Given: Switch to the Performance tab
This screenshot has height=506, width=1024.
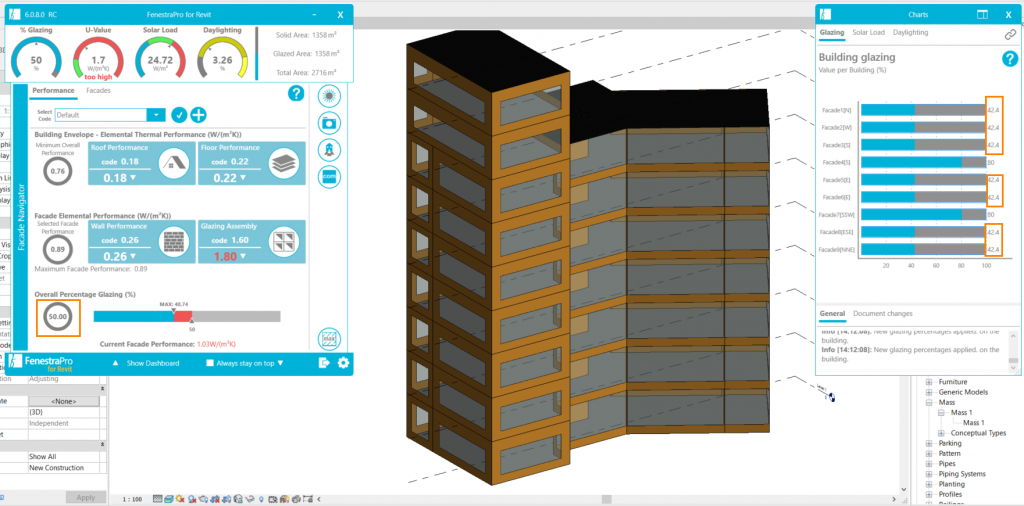Looking at the screenshot, I should (53, 91).
